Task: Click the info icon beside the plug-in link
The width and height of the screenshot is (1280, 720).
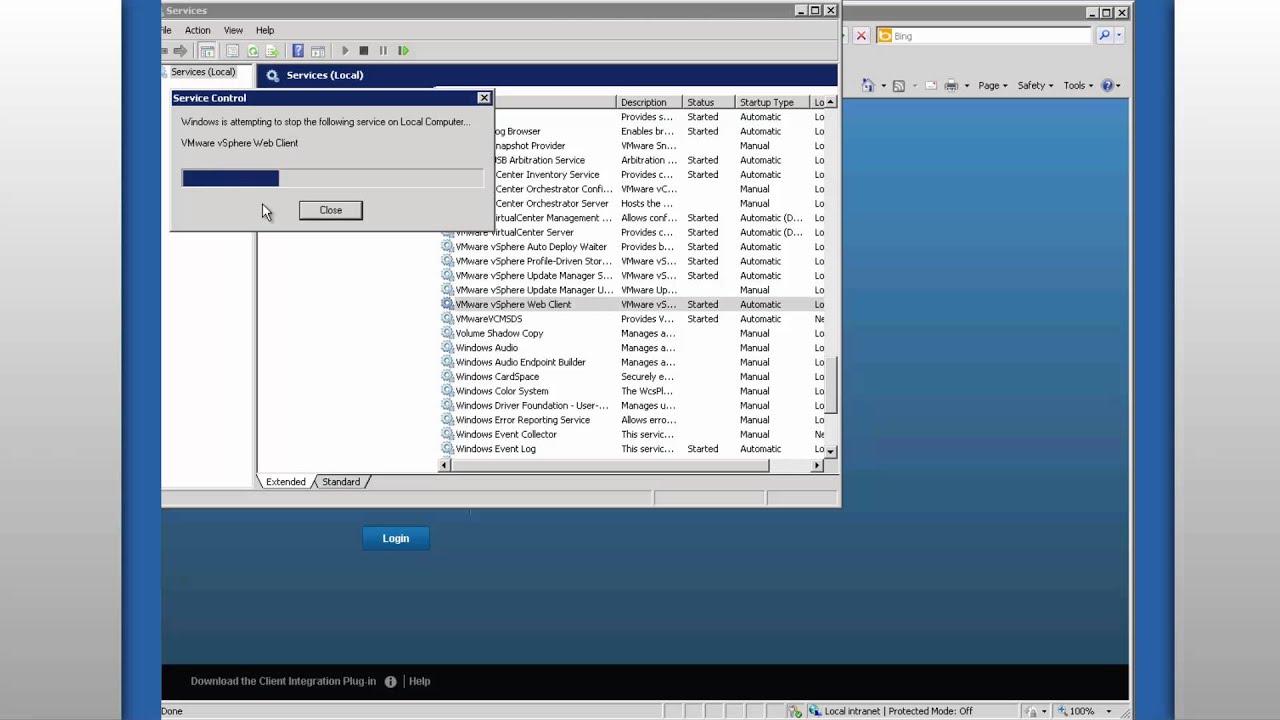Action: coord(391,681)
